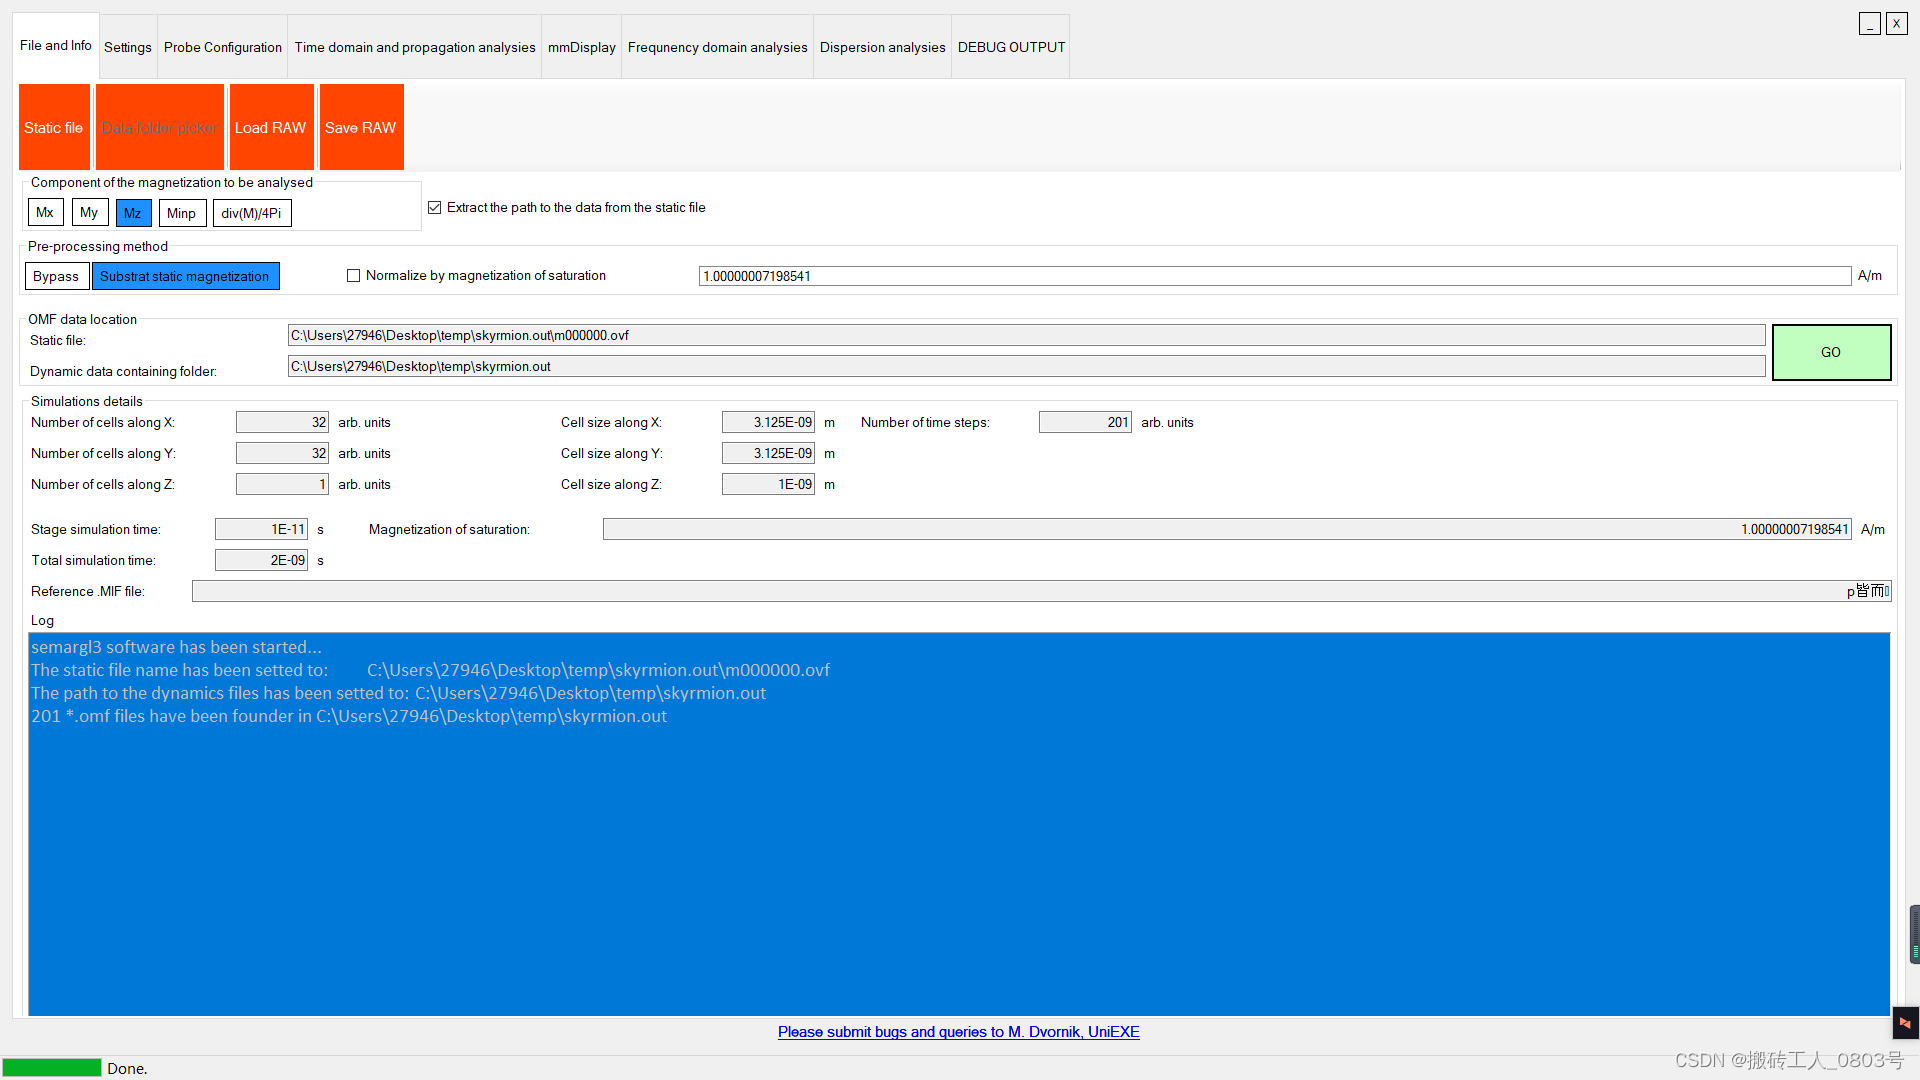The height and width of the screenshot is (1080, 1920).
Task: Click Number of cells along Y field
Action: tap(282, 453)
